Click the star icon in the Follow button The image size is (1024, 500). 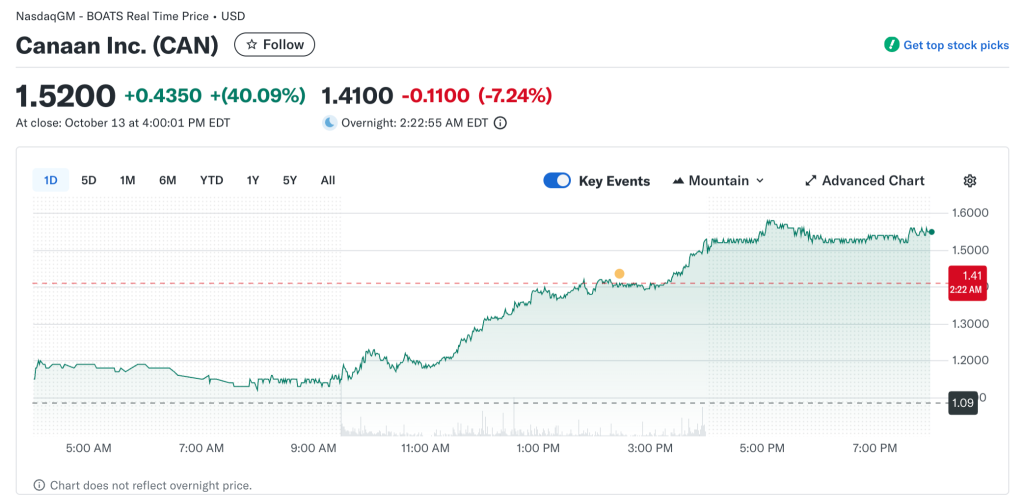[252, 45]
